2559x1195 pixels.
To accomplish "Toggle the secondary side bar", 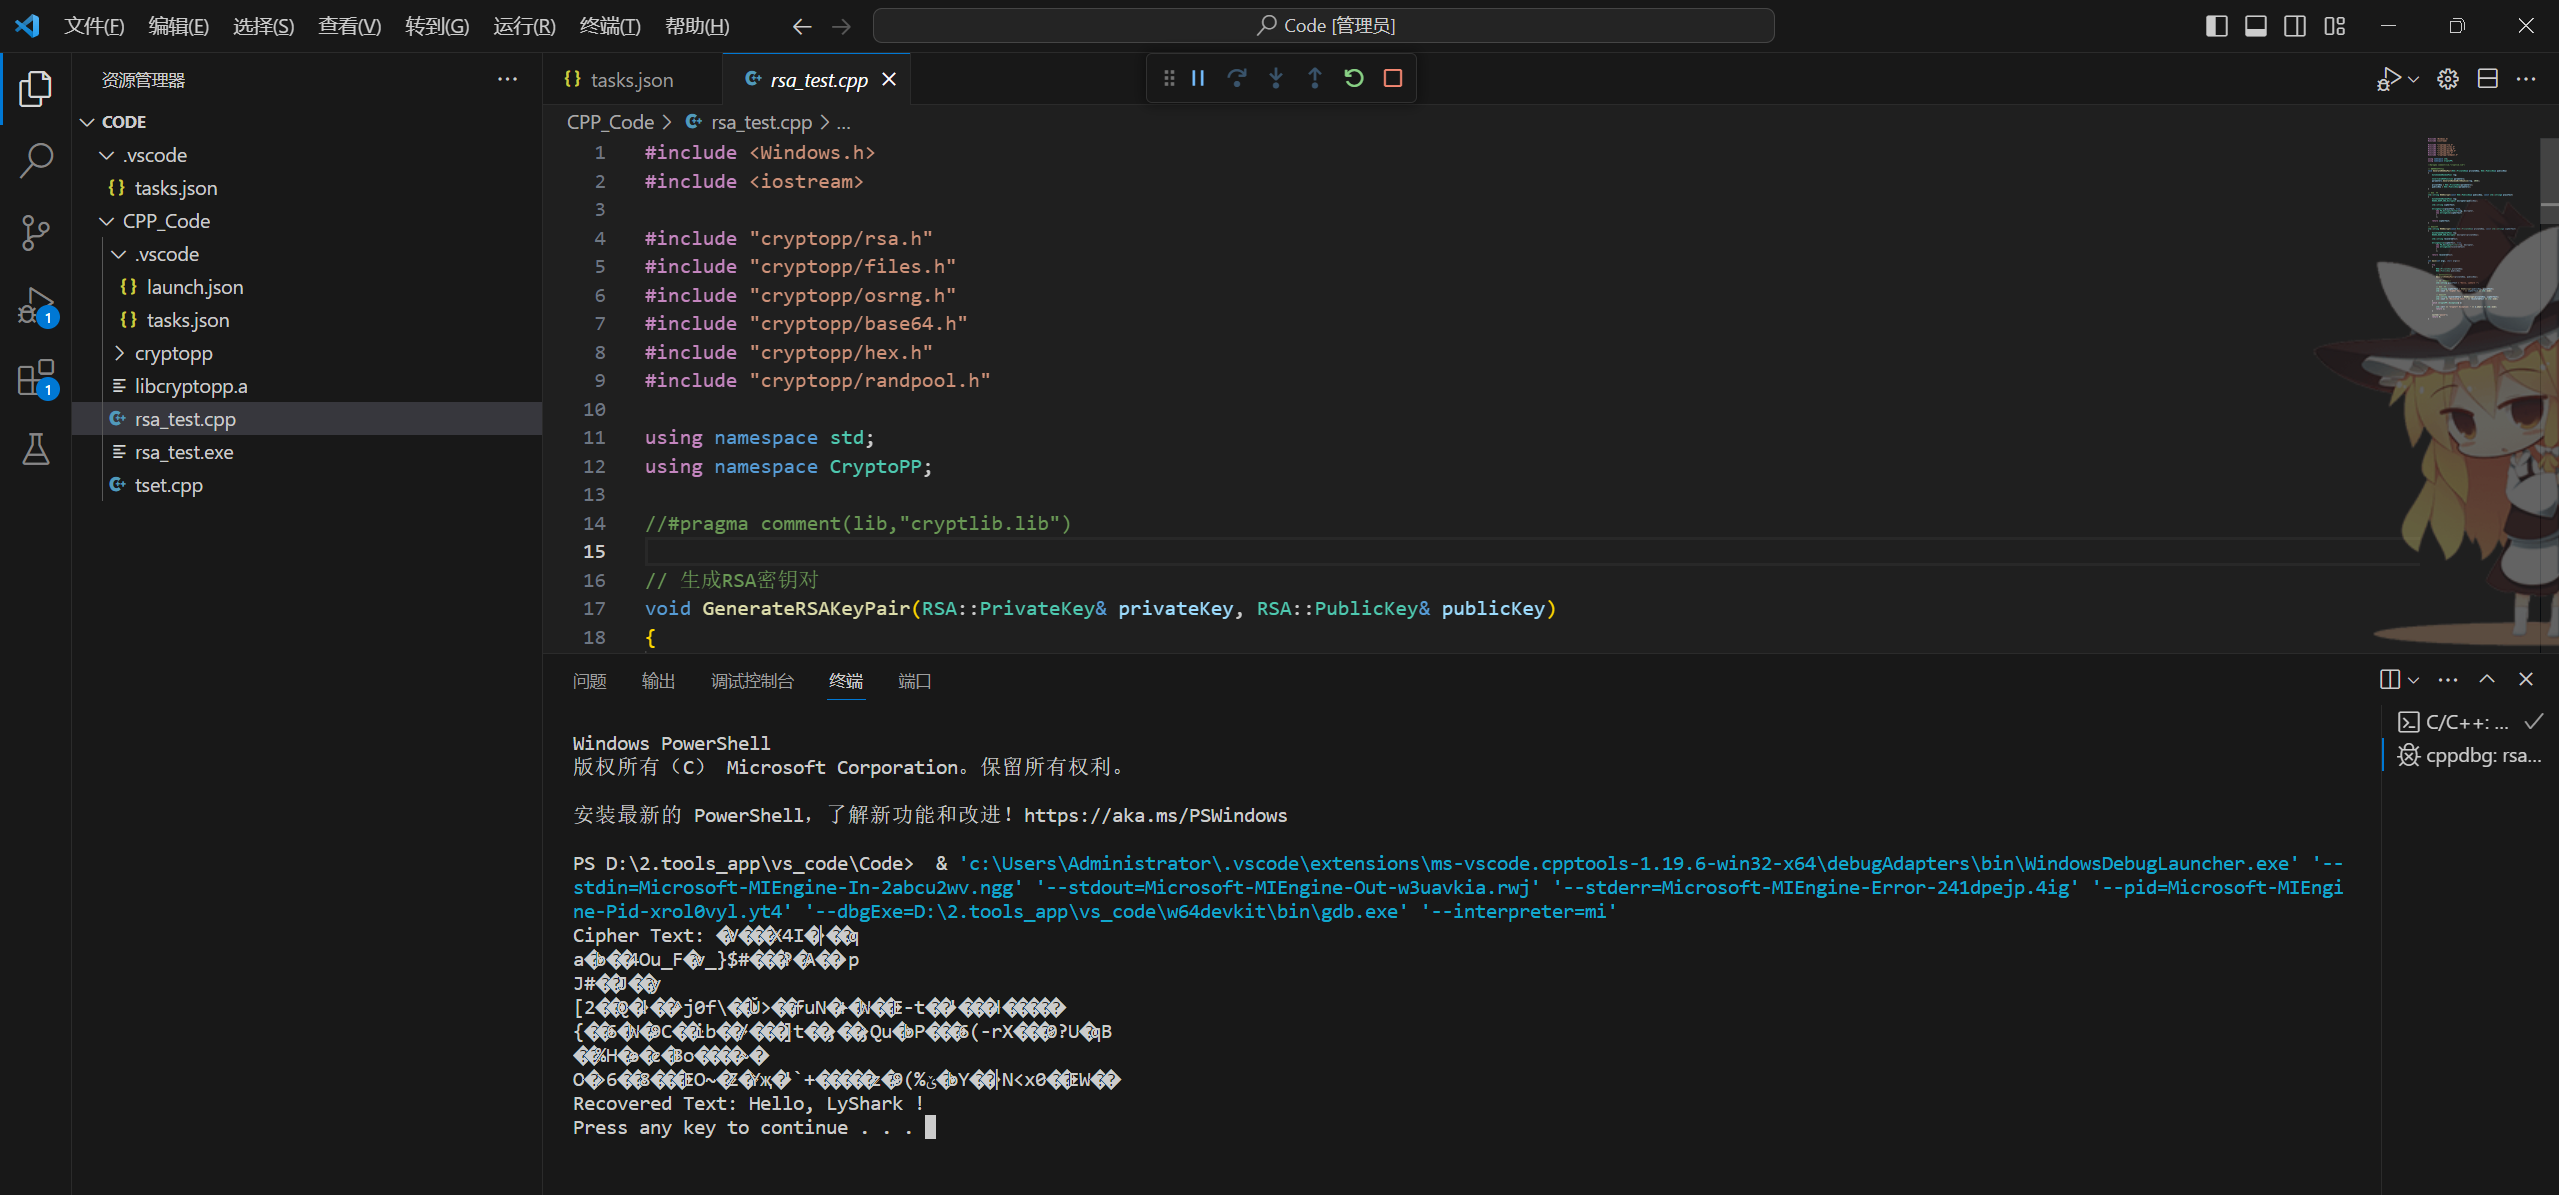I will click(x=2295, y=25).
